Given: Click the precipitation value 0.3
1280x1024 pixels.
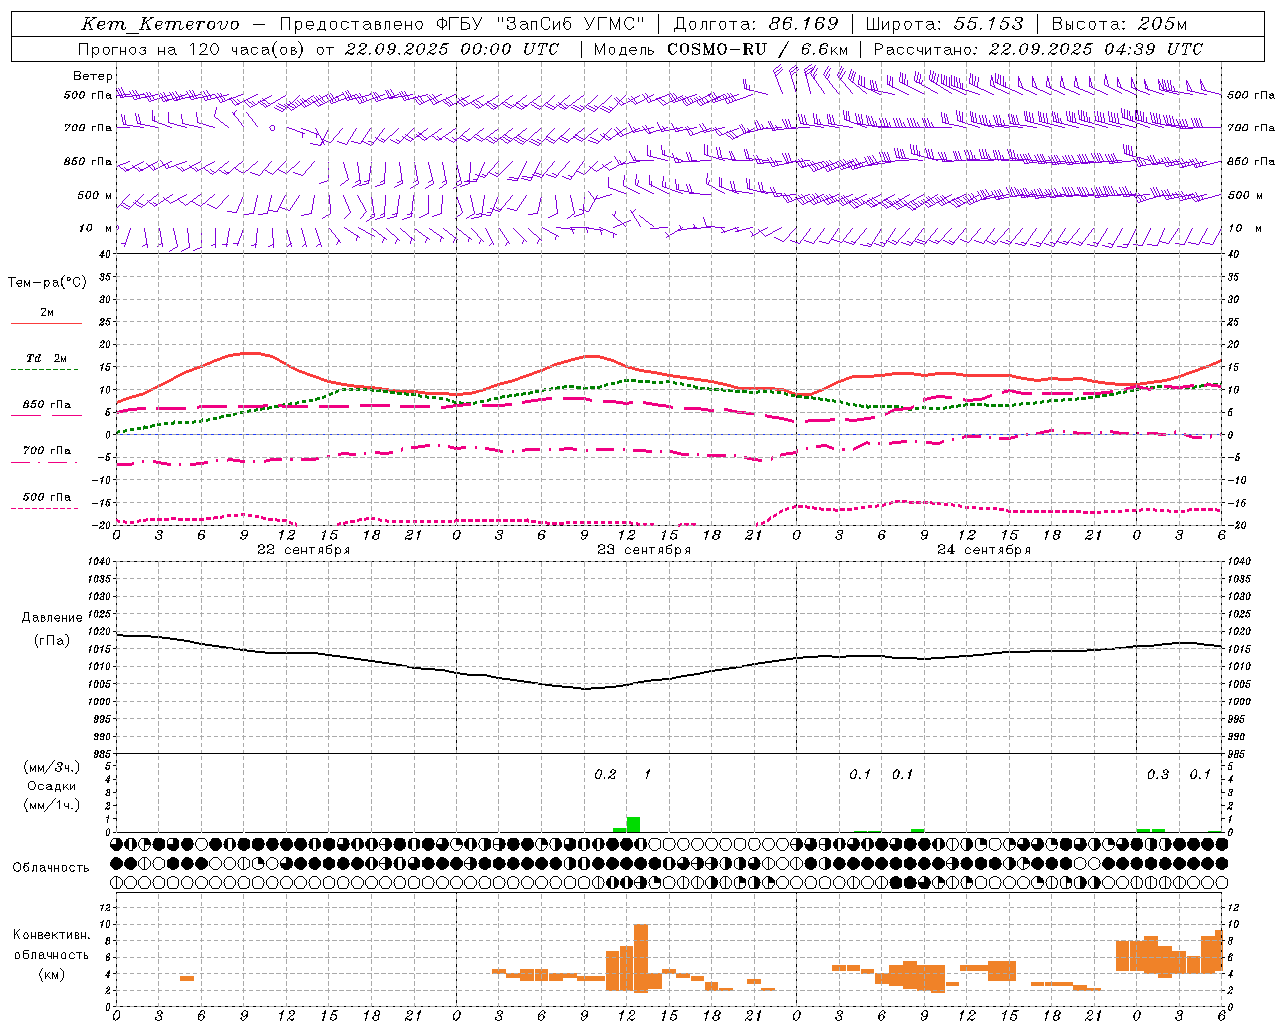Looking at the screenshot, I should pyautogui.click(x=1157, y=775).
